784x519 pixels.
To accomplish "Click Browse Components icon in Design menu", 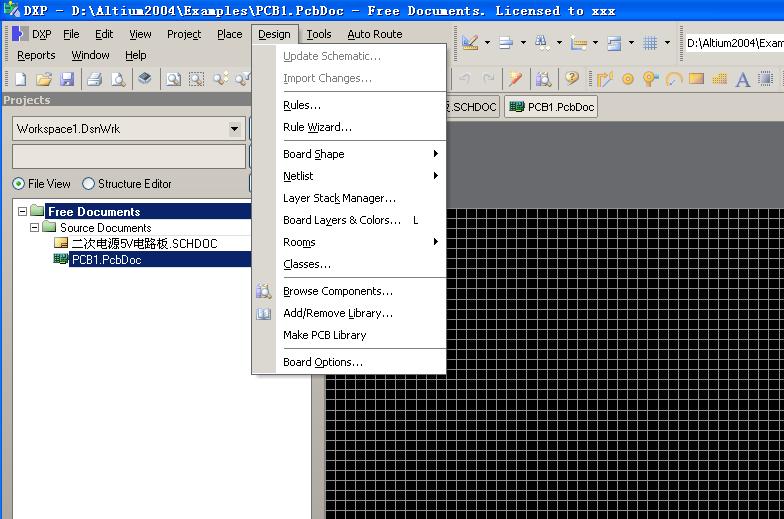I will tap(264, 291).
